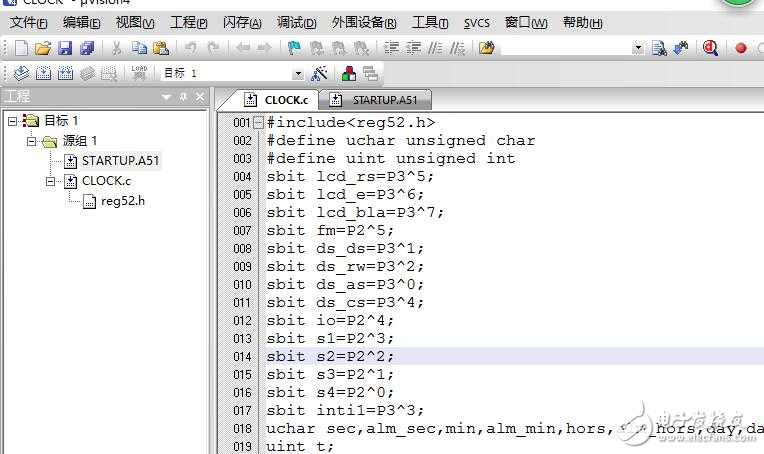Screen dimensions: 764x454
Task: Start debug session magnifier icon
Action: [x=710, y=48]
